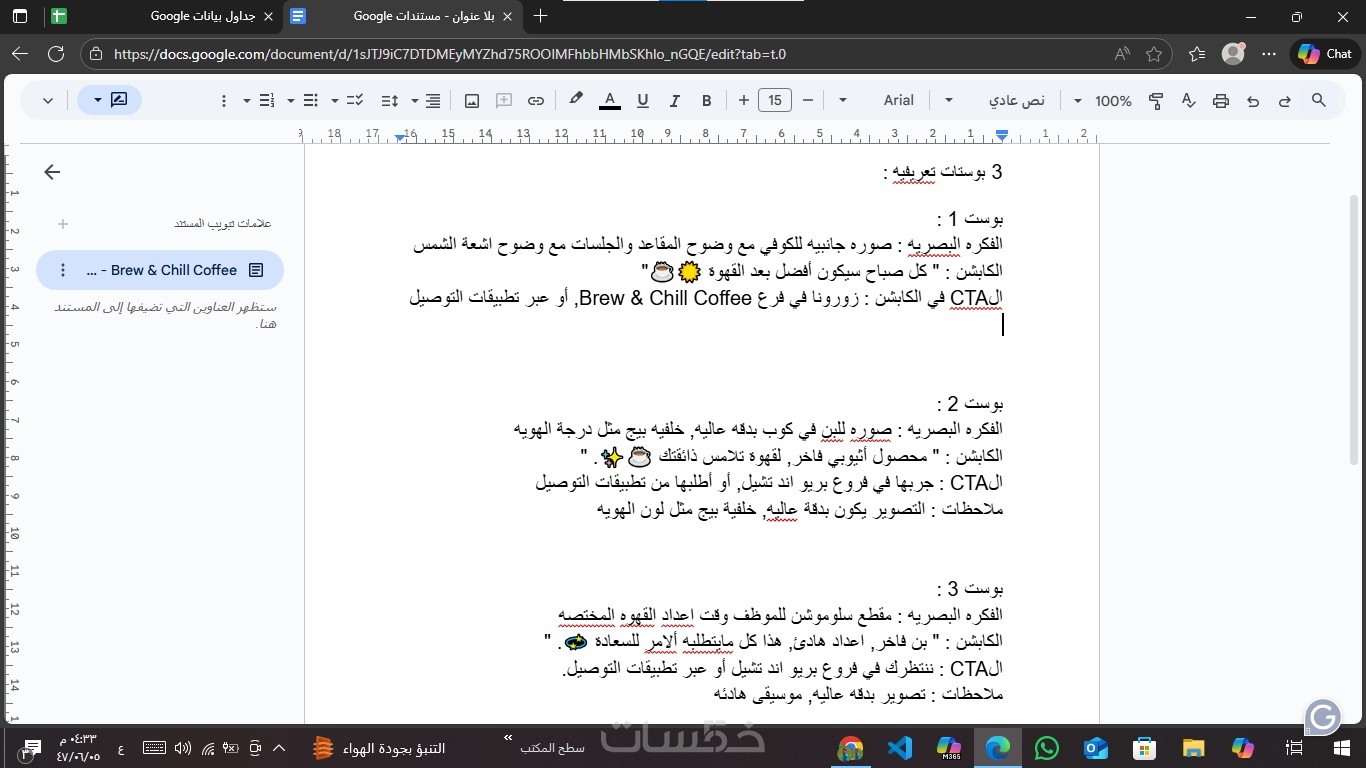Open Copilot Chat in Edge
This screenshot has height=768, width=1366.
coord(1325,54)
